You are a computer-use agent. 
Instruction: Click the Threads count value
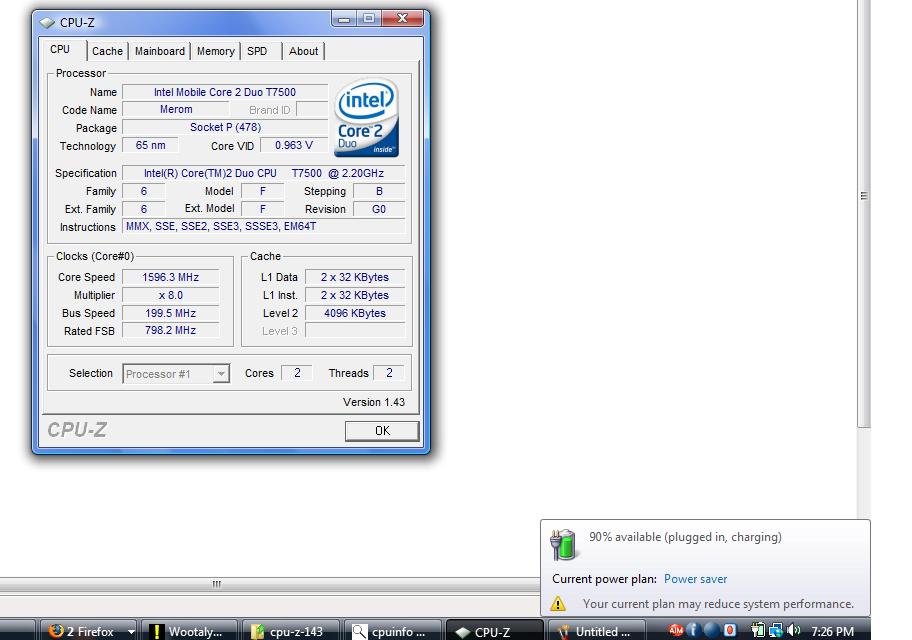click(x=389, y=373)
